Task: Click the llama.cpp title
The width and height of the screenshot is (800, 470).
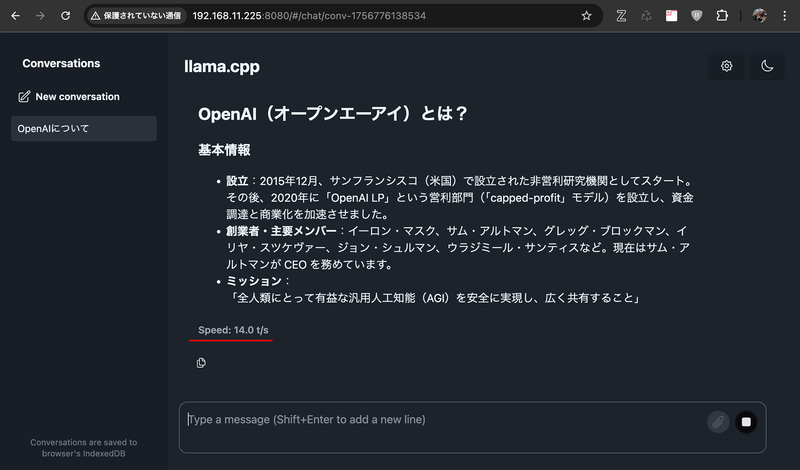Action: click(x=222, y=67)
